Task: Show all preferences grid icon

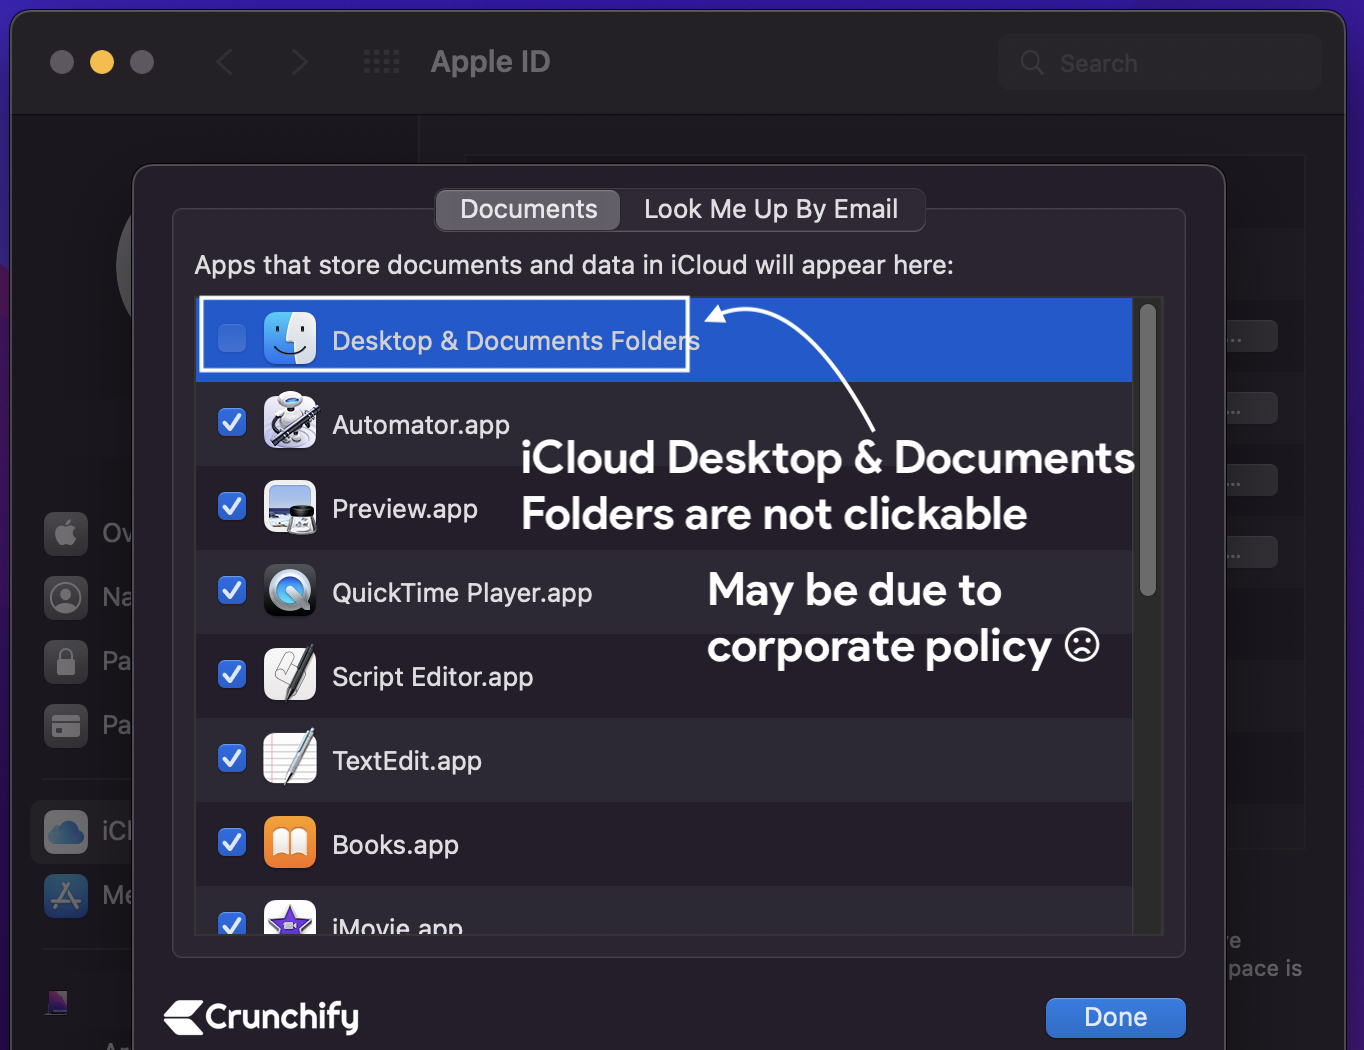Action: [381, 62]
